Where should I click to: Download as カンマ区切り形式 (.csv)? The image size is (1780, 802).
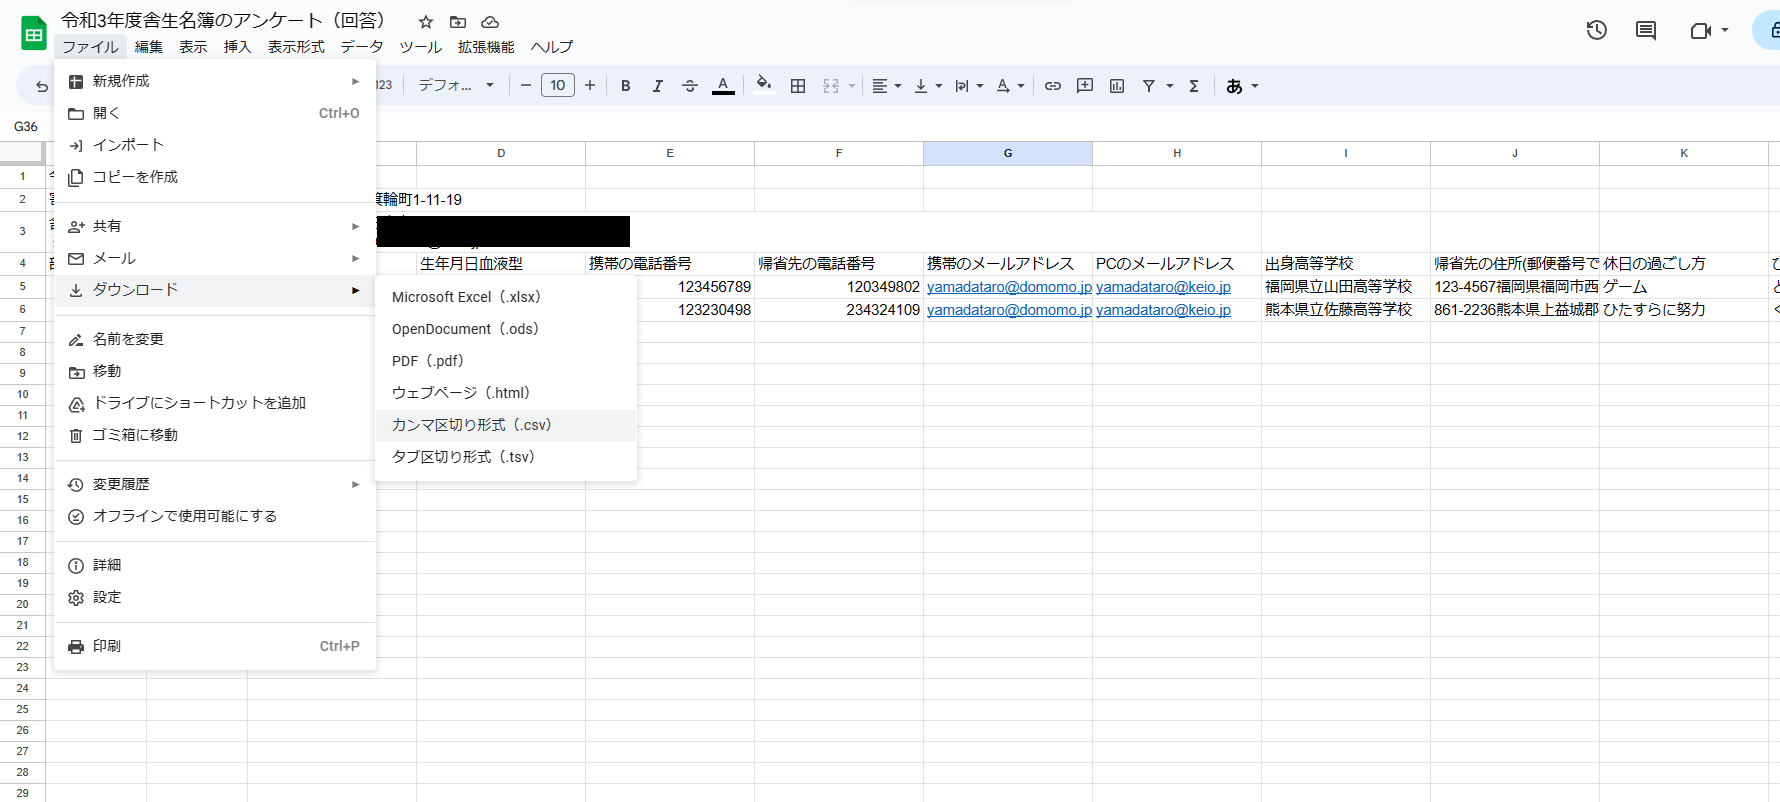pyautogui.click(x=506, y=425)
